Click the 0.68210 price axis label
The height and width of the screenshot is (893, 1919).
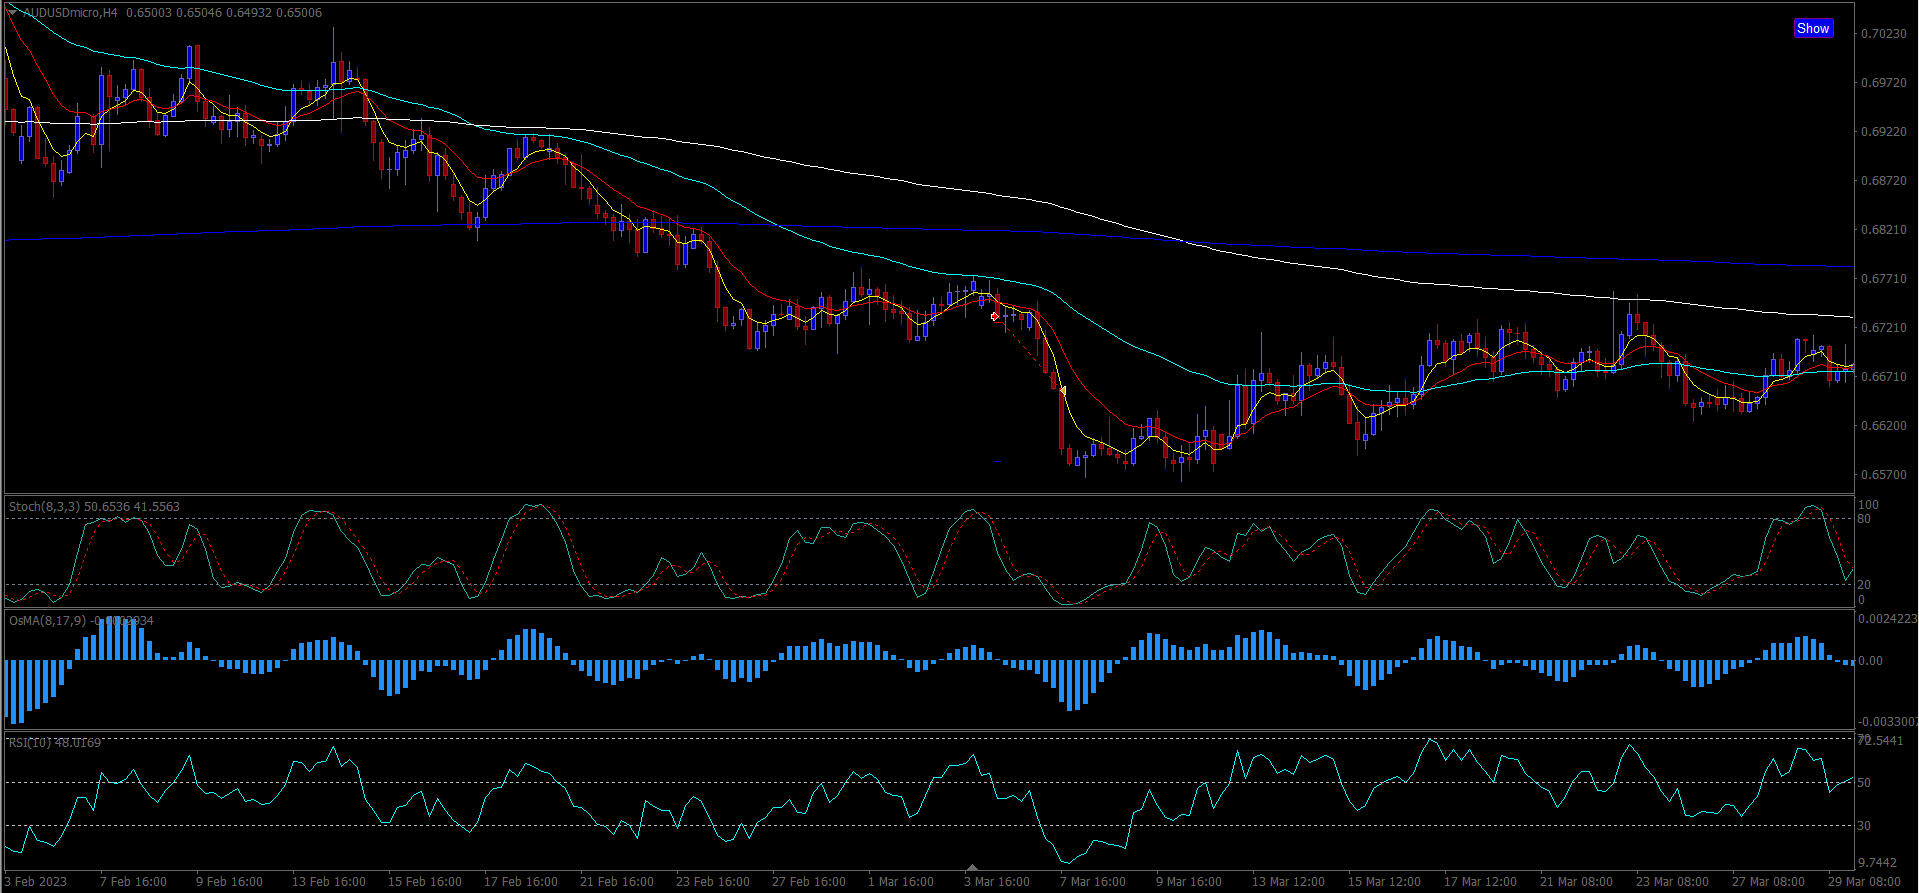1883,230
